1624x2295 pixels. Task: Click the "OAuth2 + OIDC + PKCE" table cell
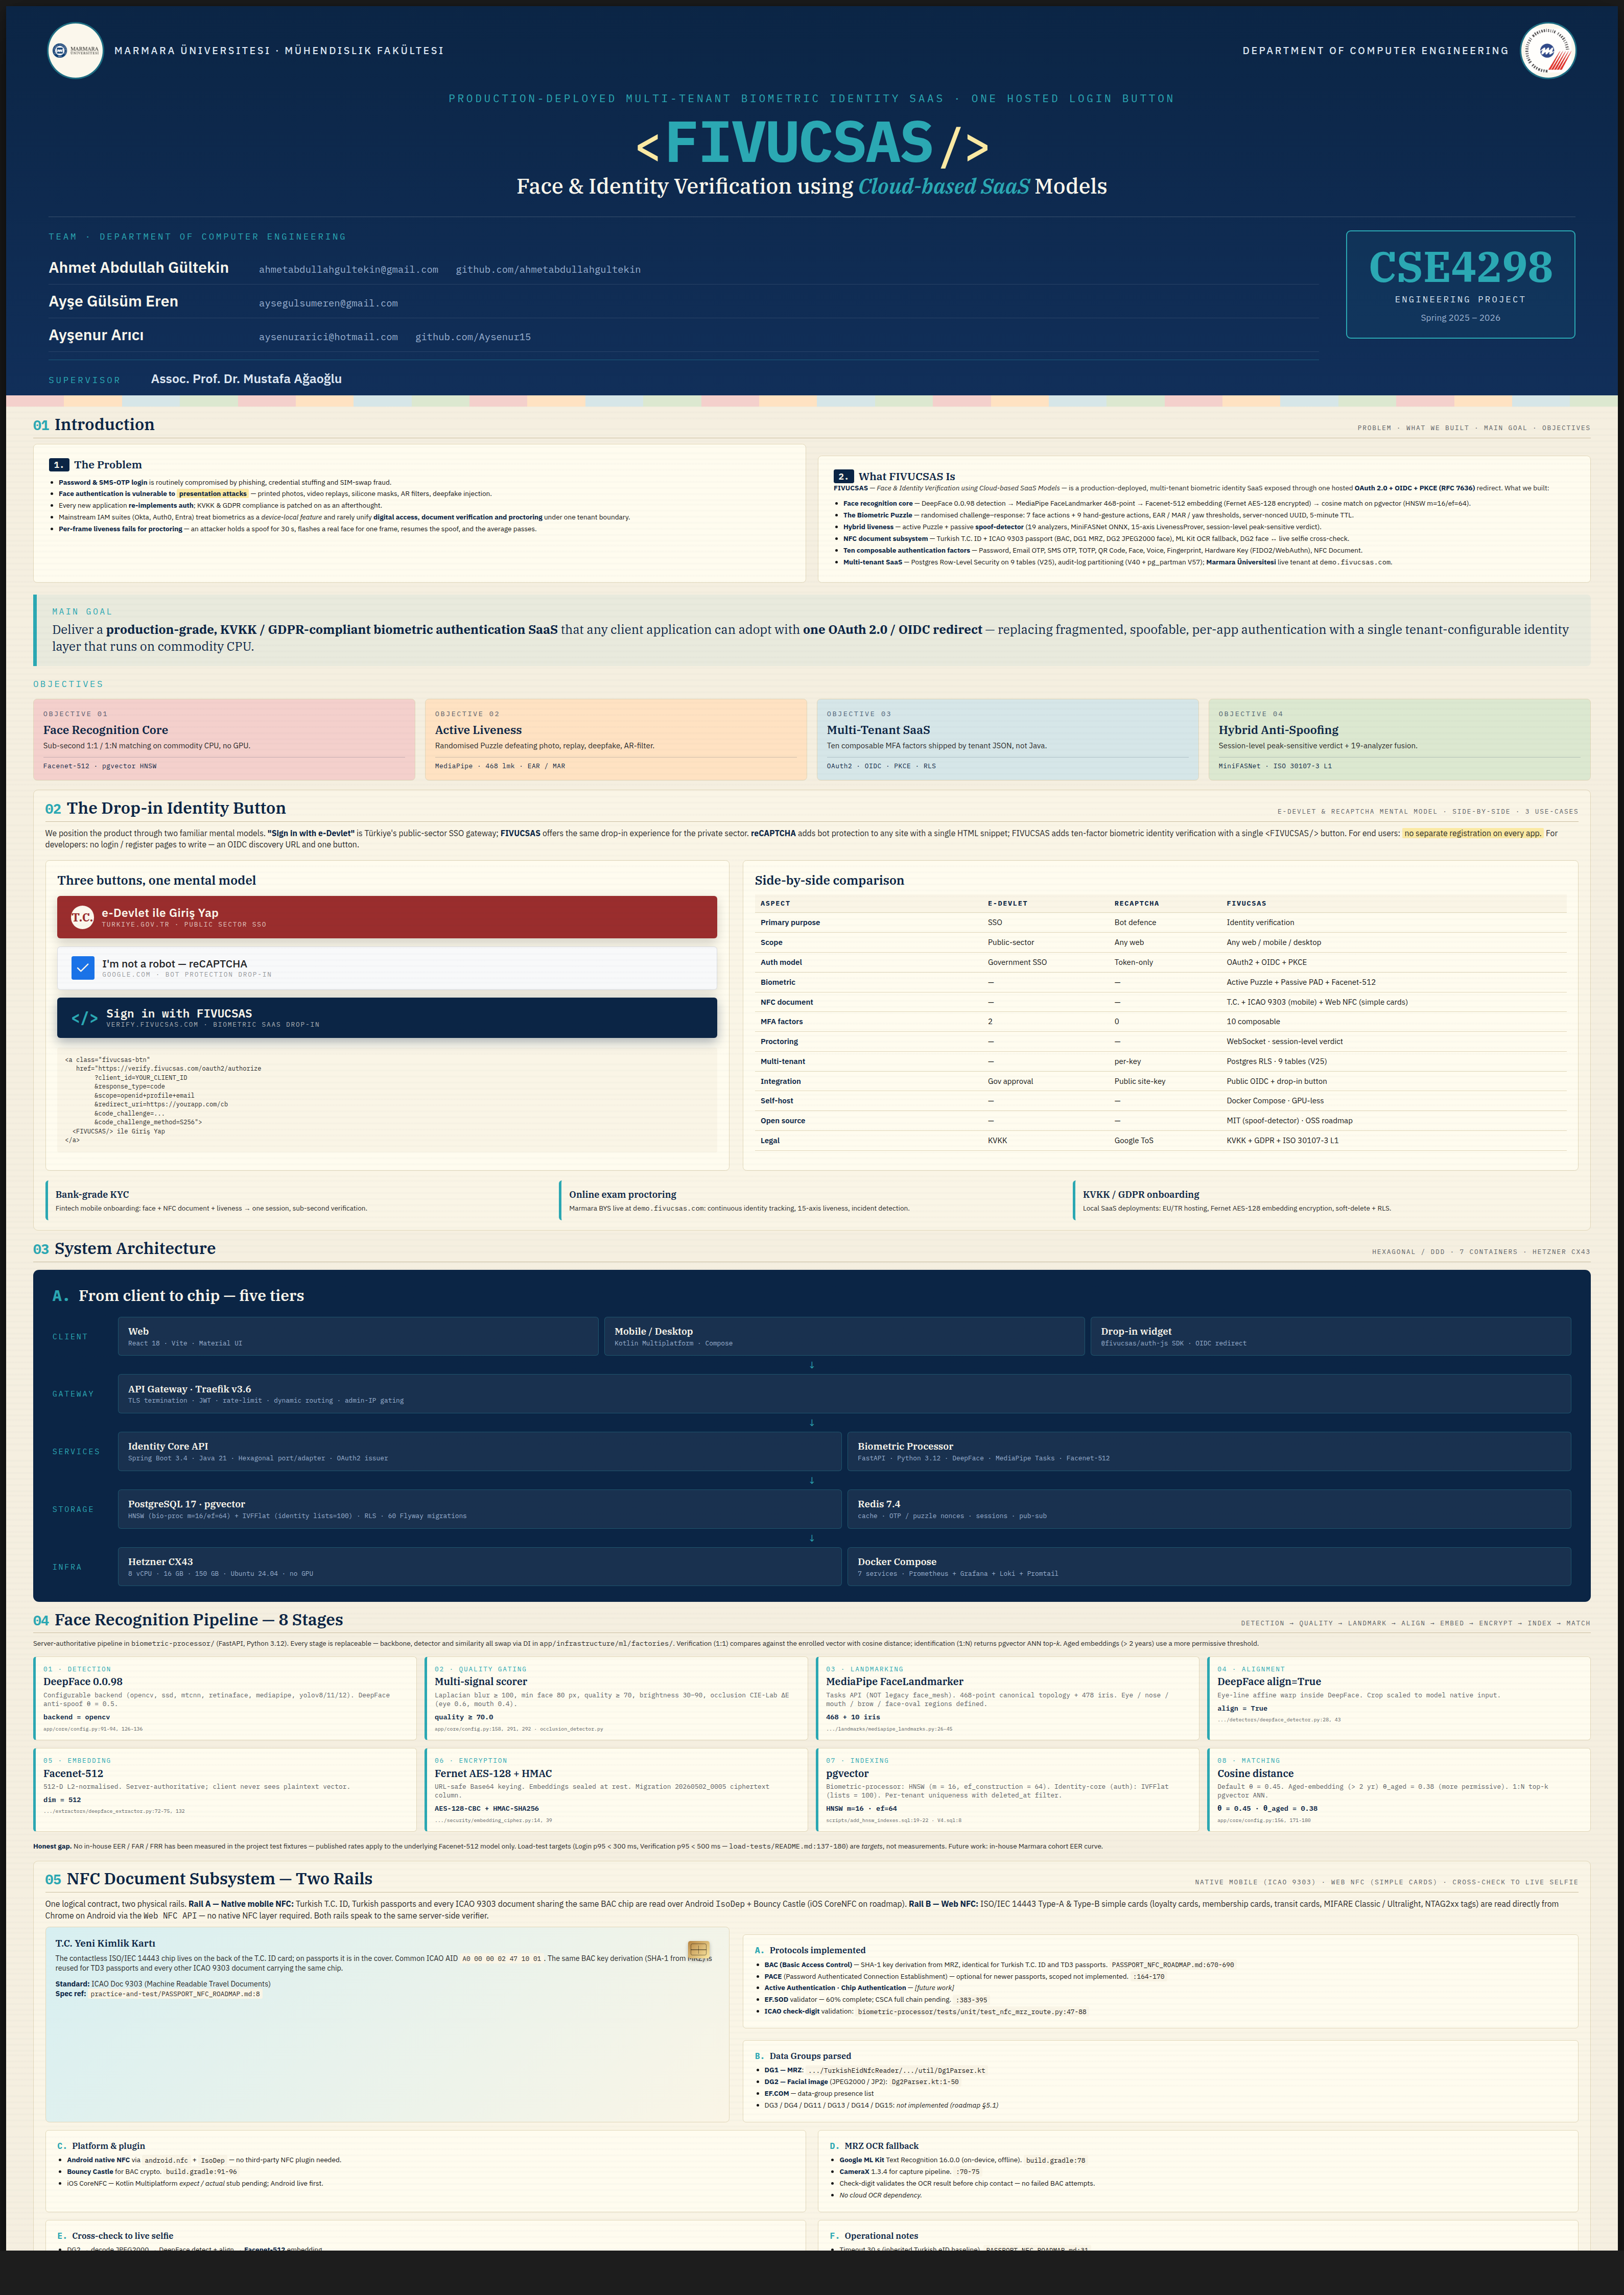point(1266,962)
